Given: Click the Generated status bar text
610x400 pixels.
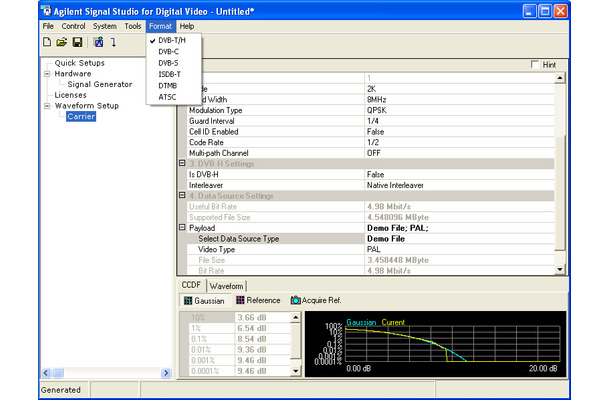Looking at the screenshot, I should click(61, 390).
